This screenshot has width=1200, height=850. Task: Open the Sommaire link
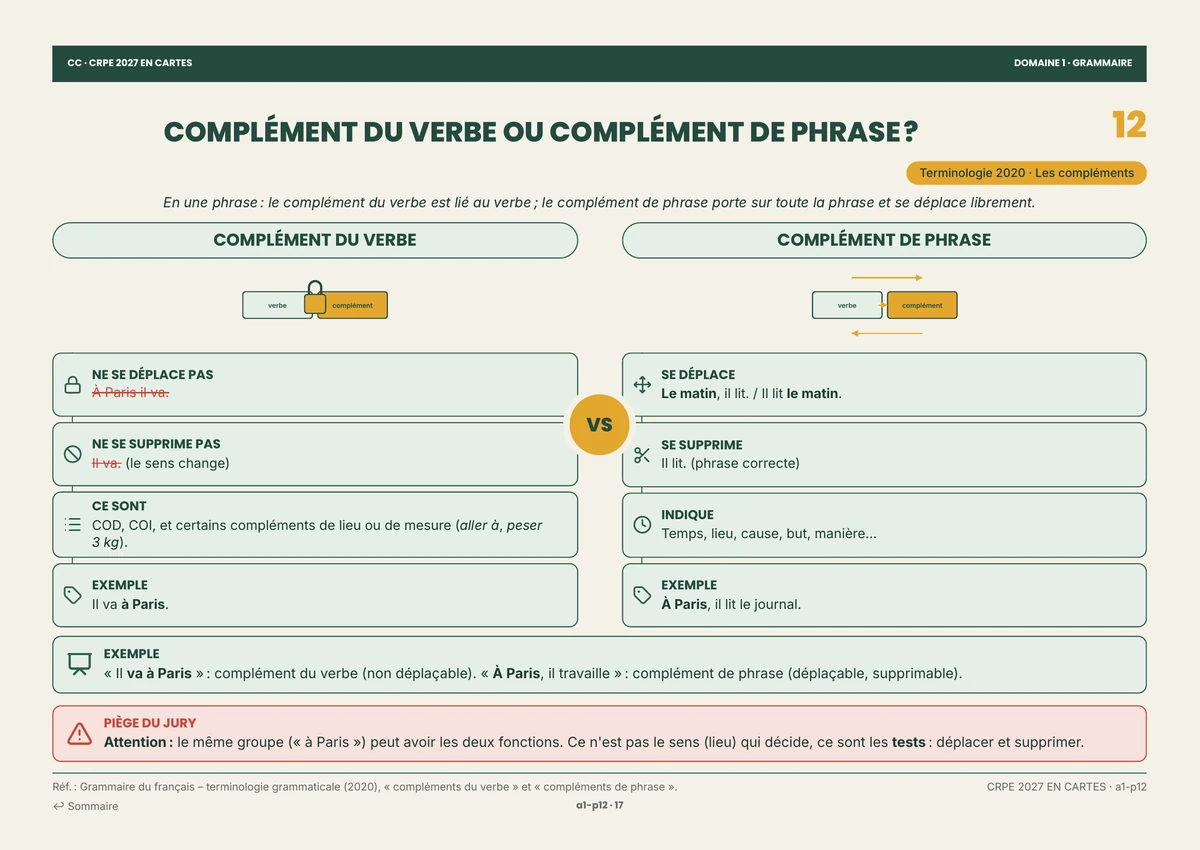click(x=86, y=806)
